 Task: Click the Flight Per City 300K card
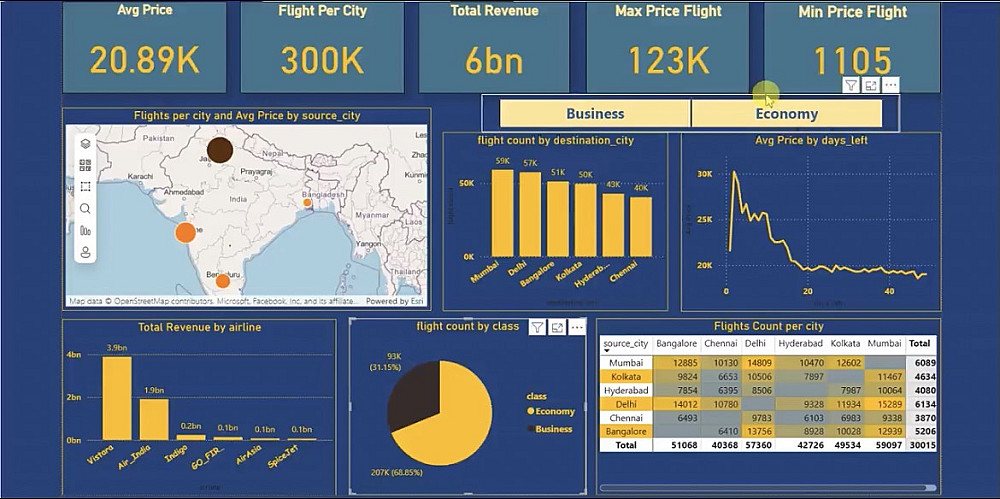(322, 47)
